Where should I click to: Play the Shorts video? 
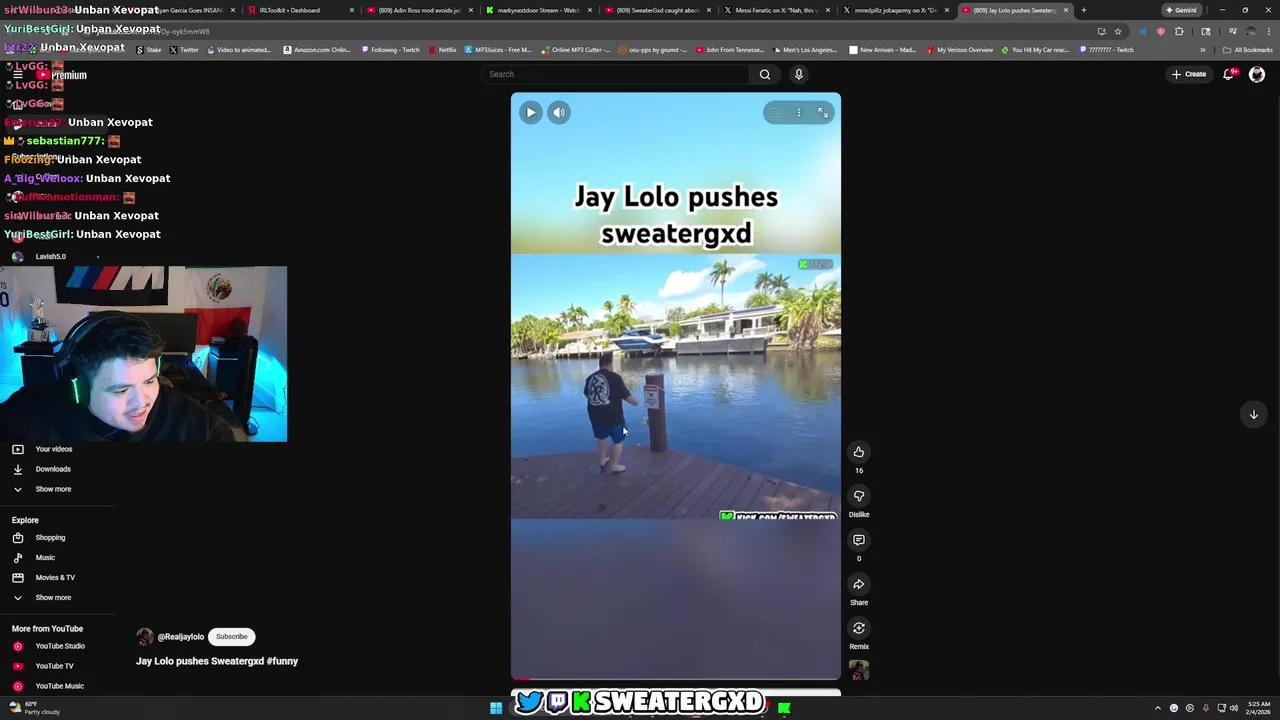(531, 112)
